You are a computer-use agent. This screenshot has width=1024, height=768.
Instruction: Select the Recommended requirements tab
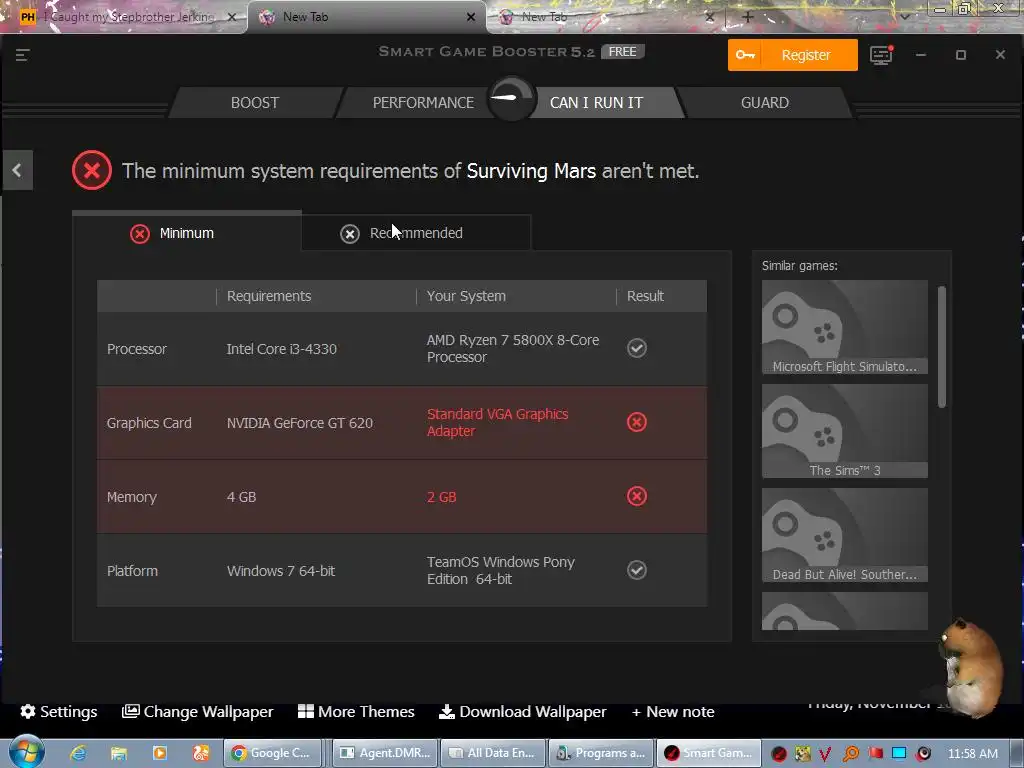[x=416, y=233]
